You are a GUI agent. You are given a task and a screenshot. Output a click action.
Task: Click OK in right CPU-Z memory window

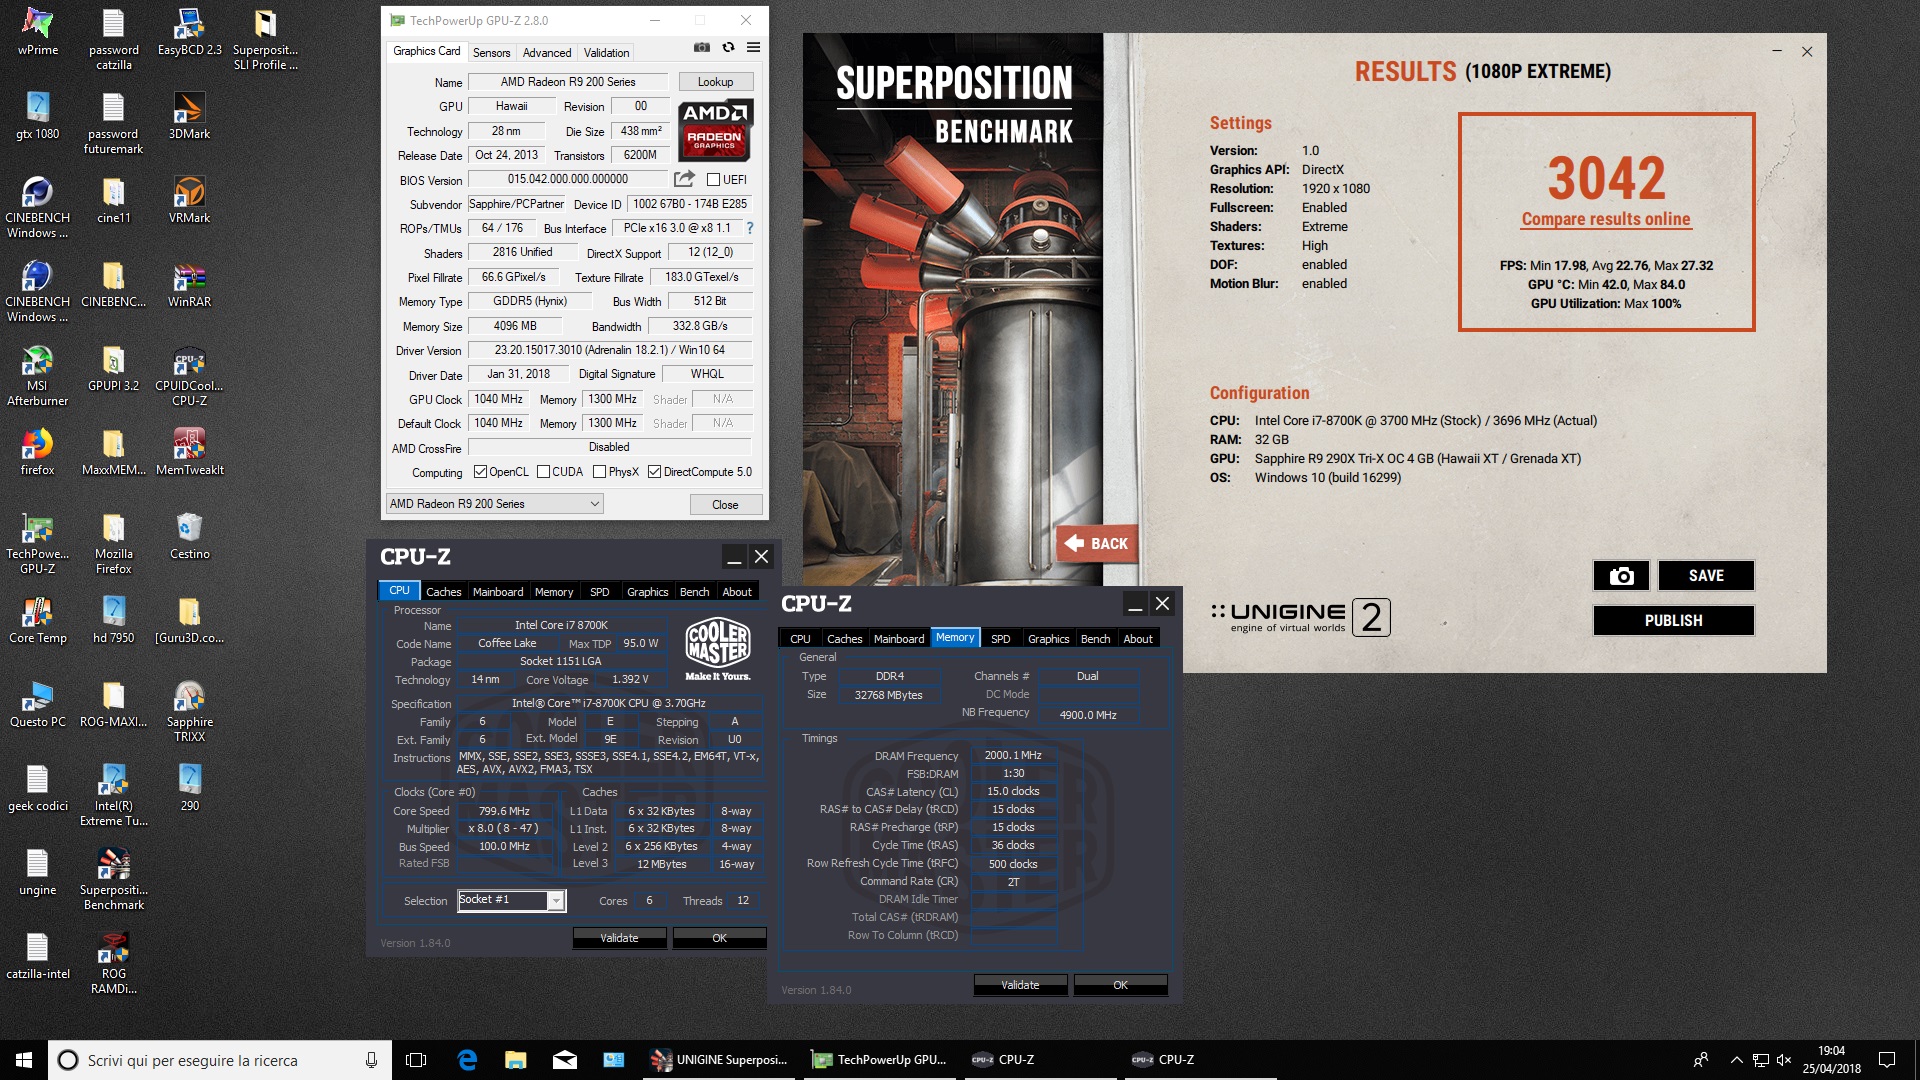tap(1120, 985)
